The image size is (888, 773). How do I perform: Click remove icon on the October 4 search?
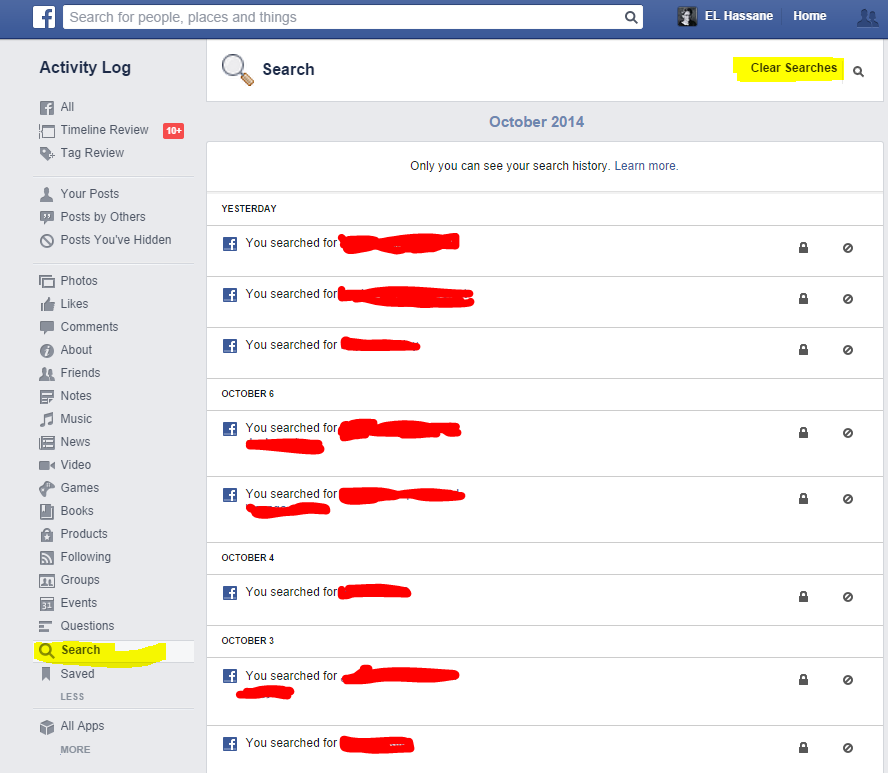tap(848, 597)
